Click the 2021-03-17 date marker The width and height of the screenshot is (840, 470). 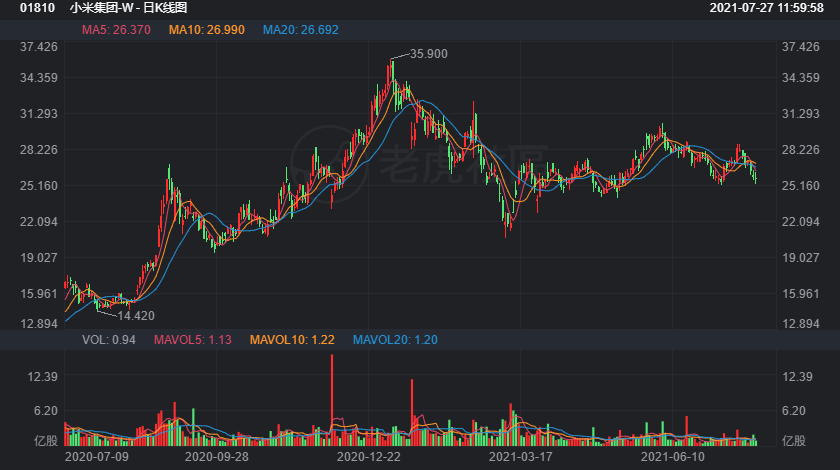tap(520, 456)
